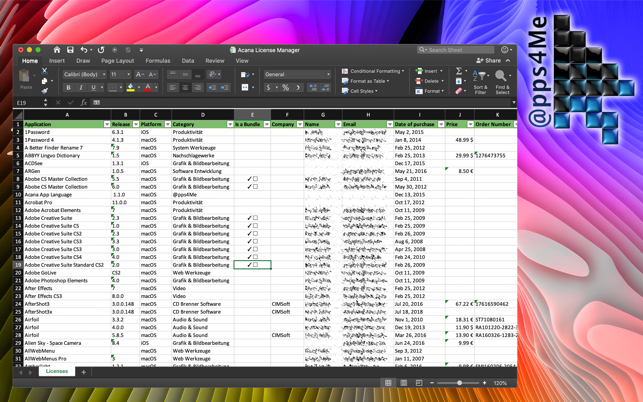643x402 pixels.
Task: Adjust the zoom slider handle
Action: click(x=460, y=383)
